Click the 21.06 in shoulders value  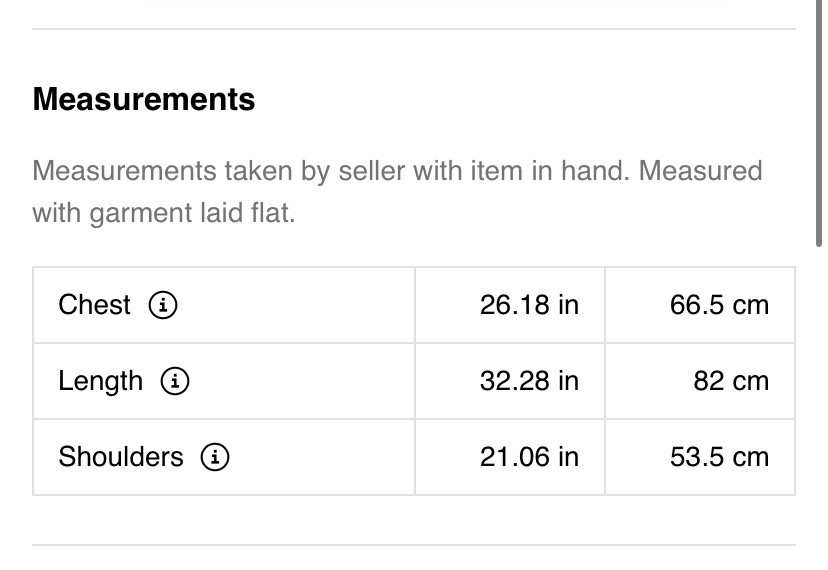[529, 457]
